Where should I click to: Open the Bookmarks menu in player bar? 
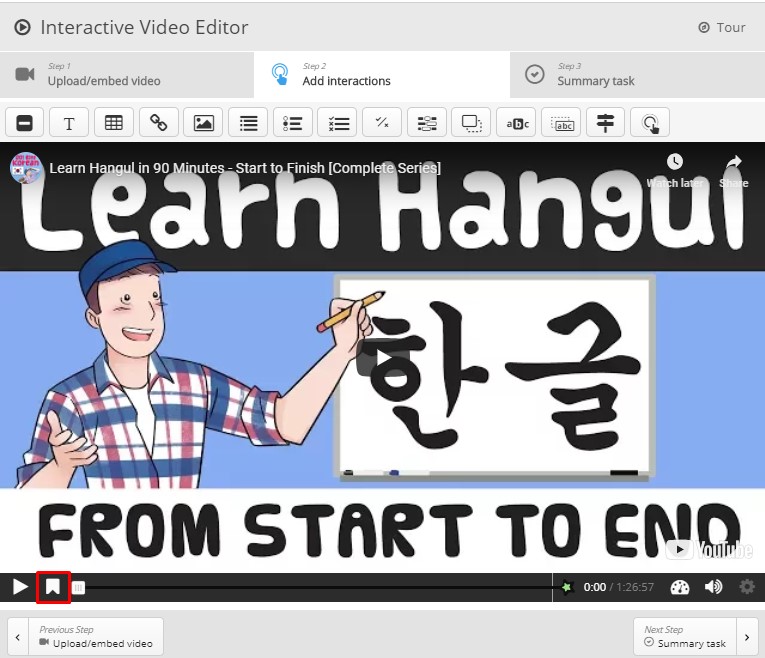pos(53,587)
